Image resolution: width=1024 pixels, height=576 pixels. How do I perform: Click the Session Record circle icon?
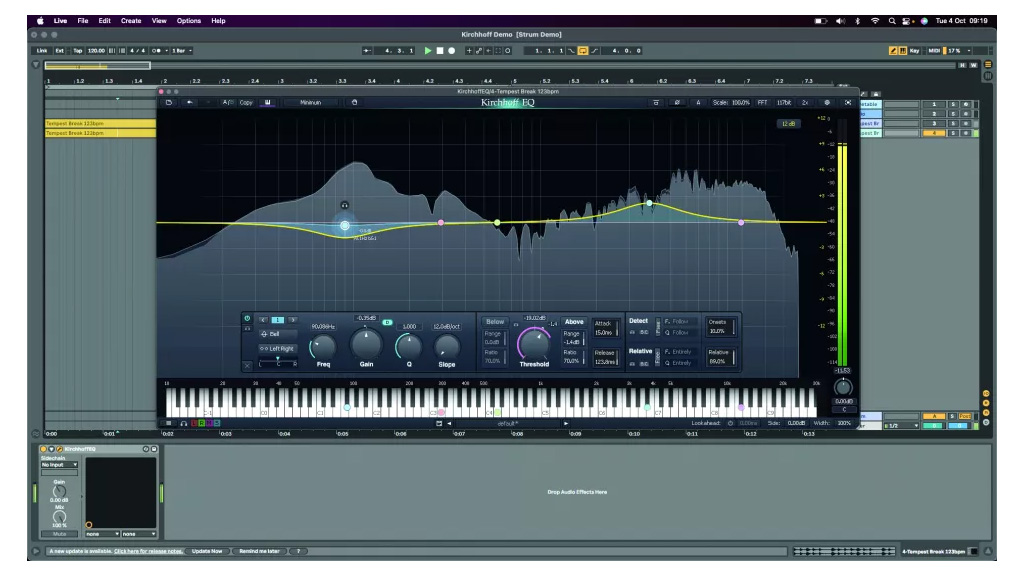507,50
